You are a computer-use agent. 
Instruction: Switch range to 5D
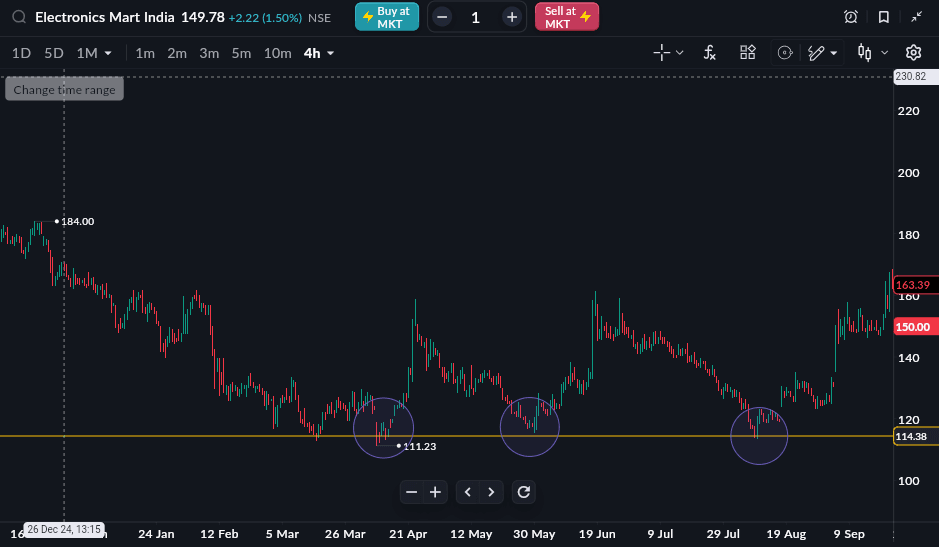[x=54, y=53]
